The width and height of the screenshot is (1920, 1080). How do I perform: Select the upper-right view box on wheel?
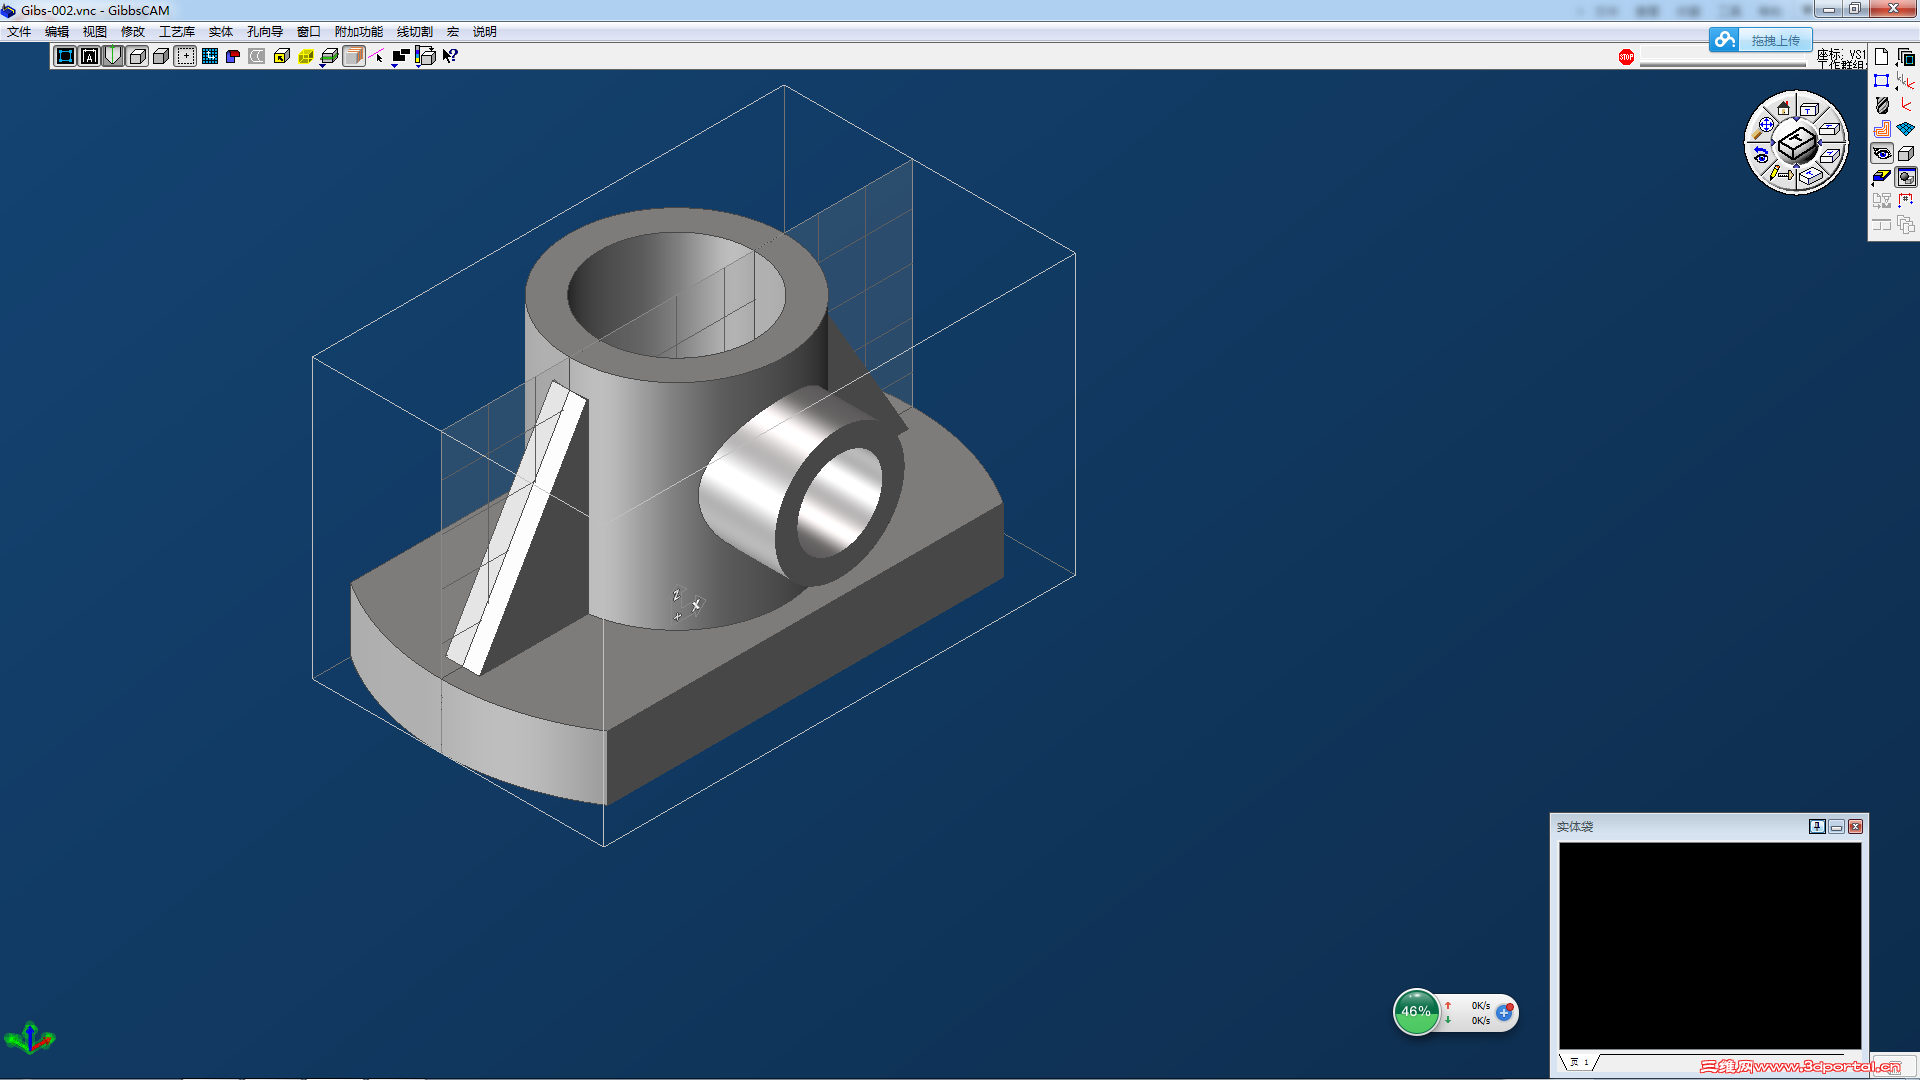point(1830,130)
